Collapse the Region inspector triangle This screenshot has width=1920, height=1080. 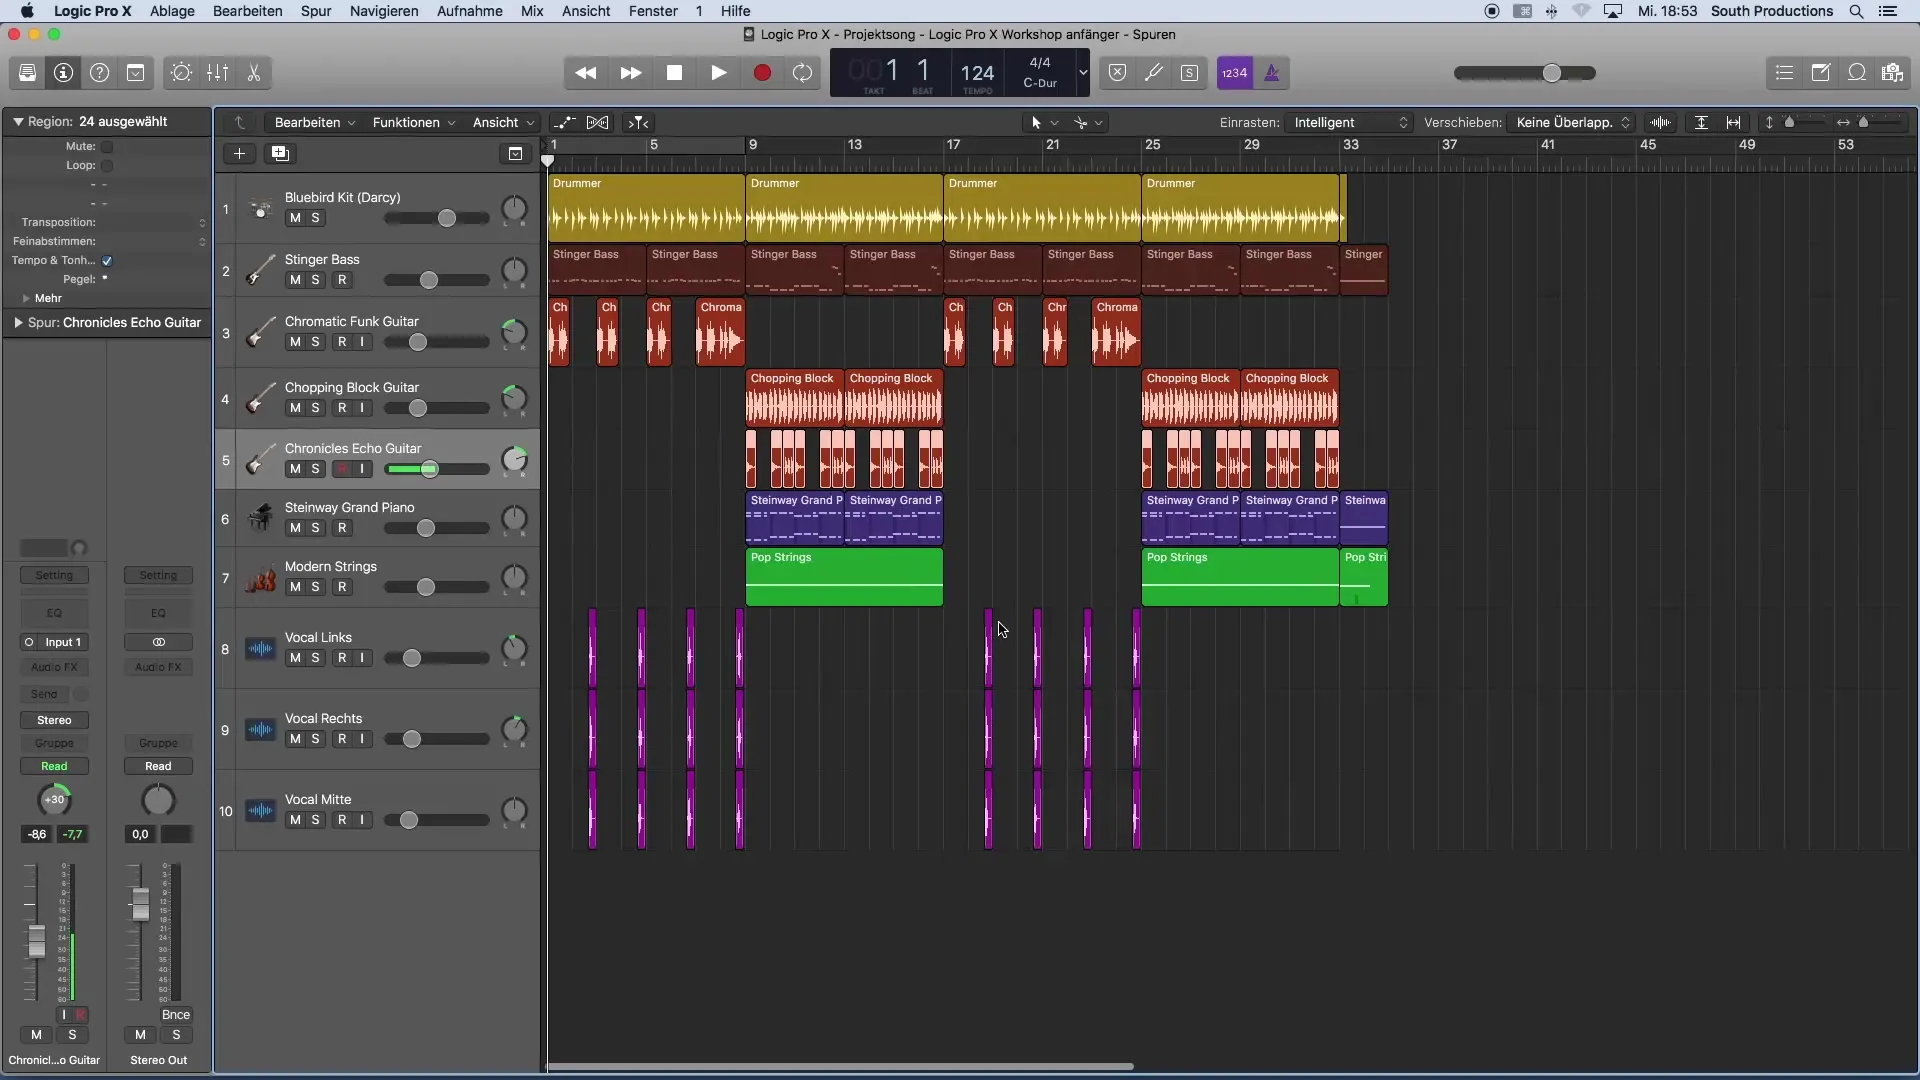click(x=18, y=122)
